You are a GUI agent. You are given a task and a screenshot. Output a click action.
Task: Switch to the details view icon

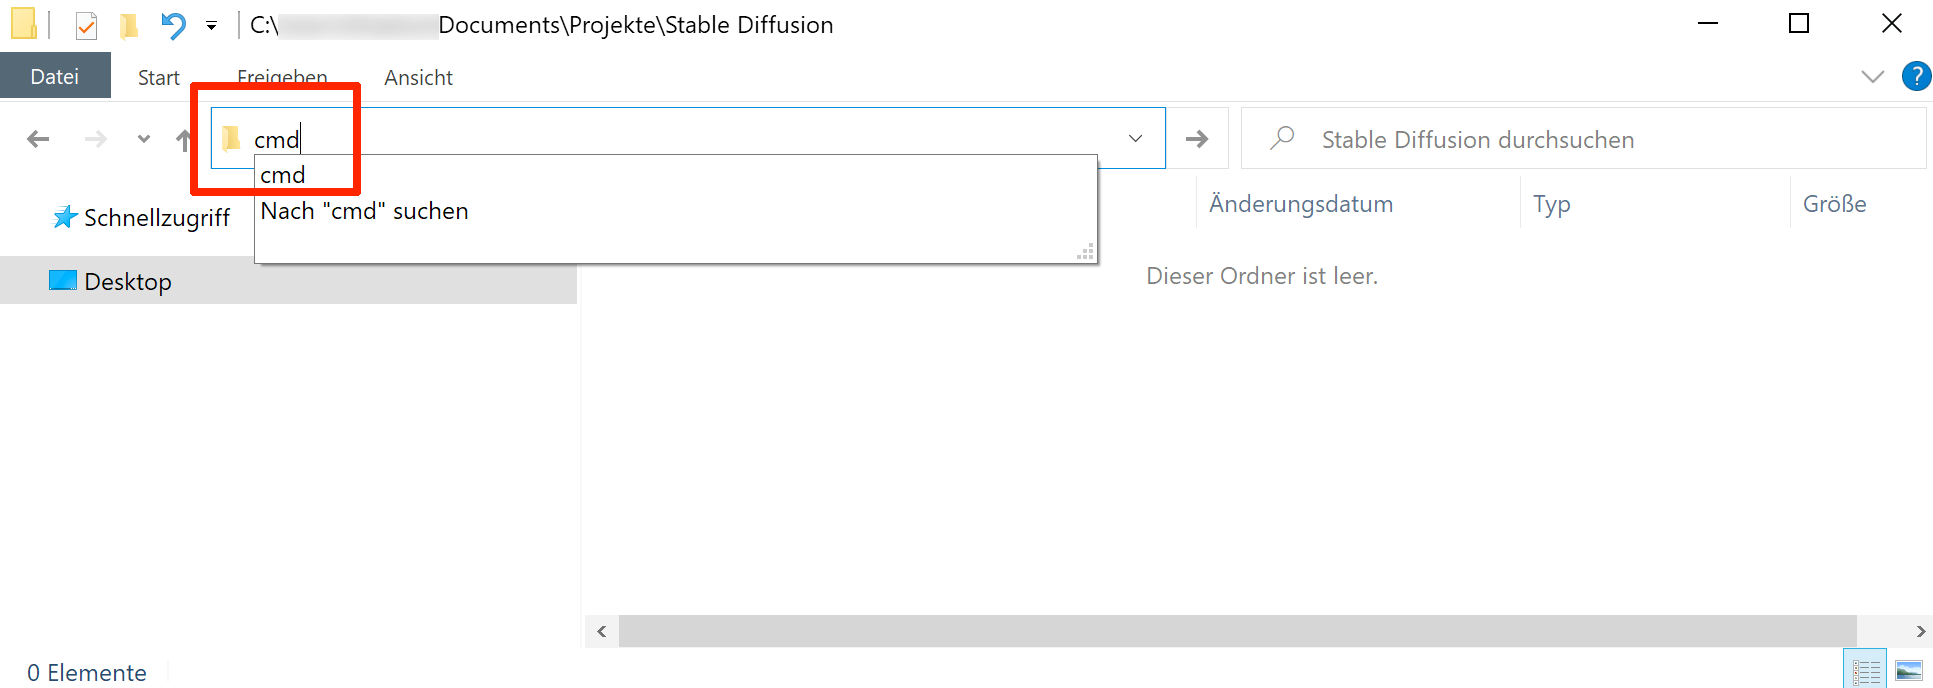click(x=1865, y=670)
